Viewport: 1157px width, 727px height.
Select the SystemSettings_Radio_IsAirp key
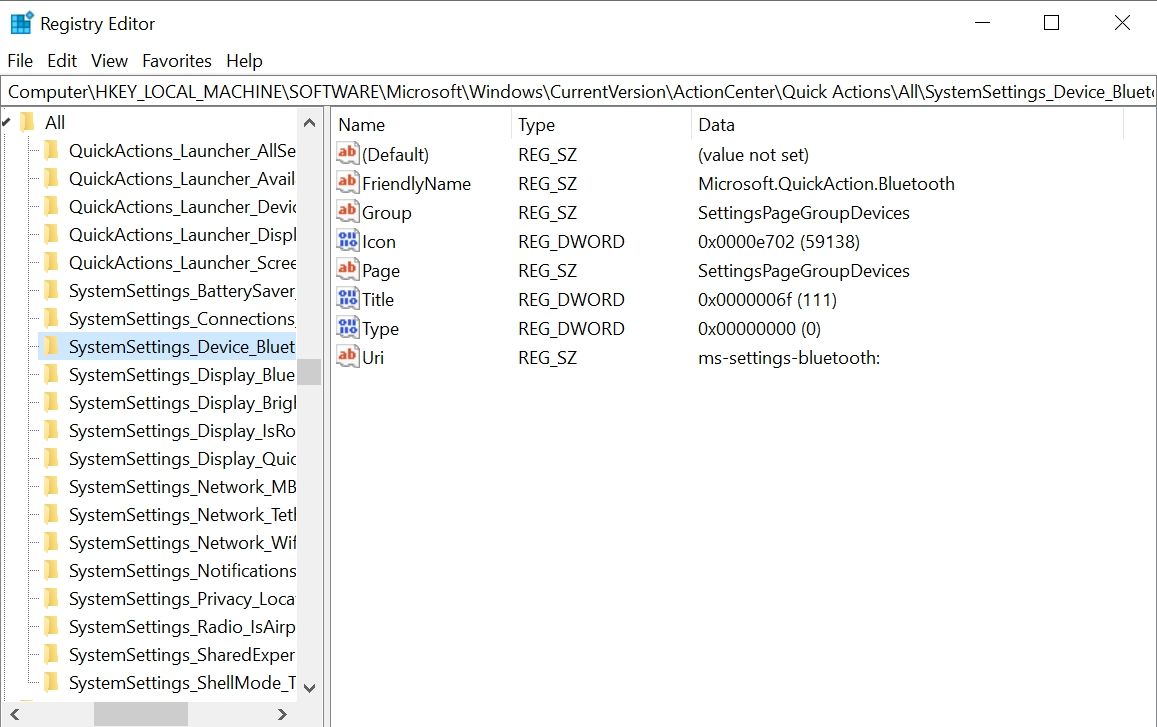pos(182,627)
